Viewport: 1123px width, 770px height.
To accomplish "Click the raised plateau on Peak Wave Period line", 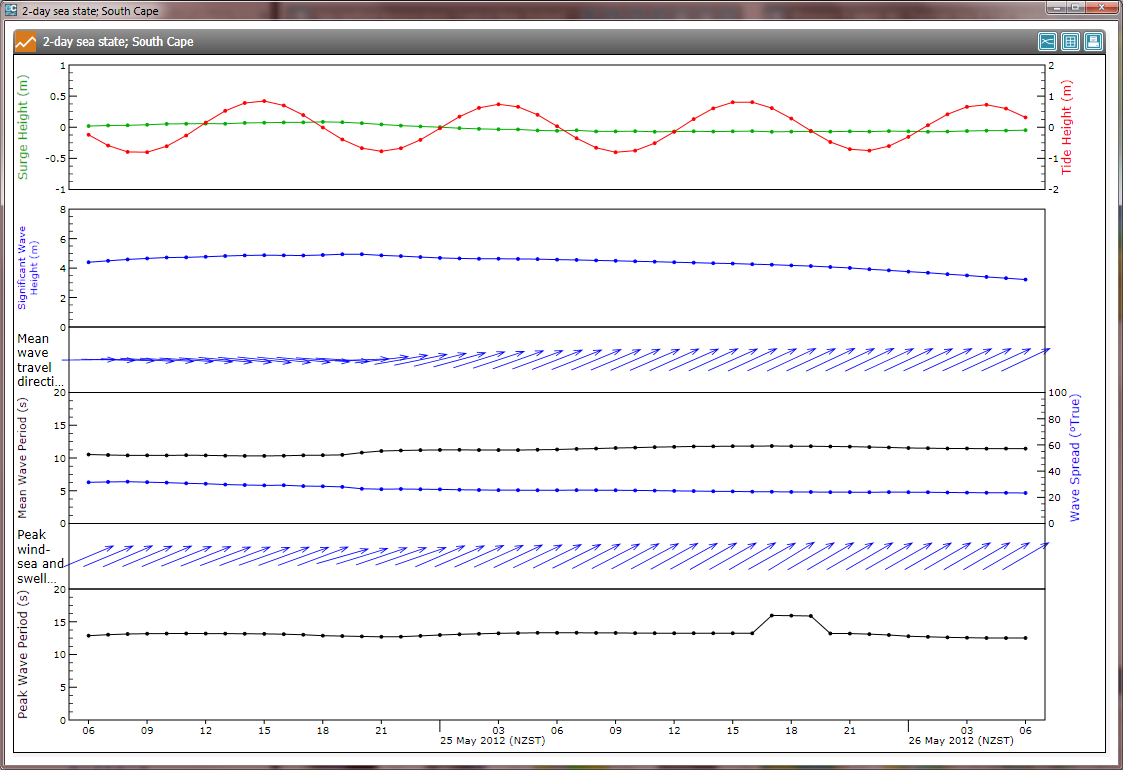I will (791, 615).
